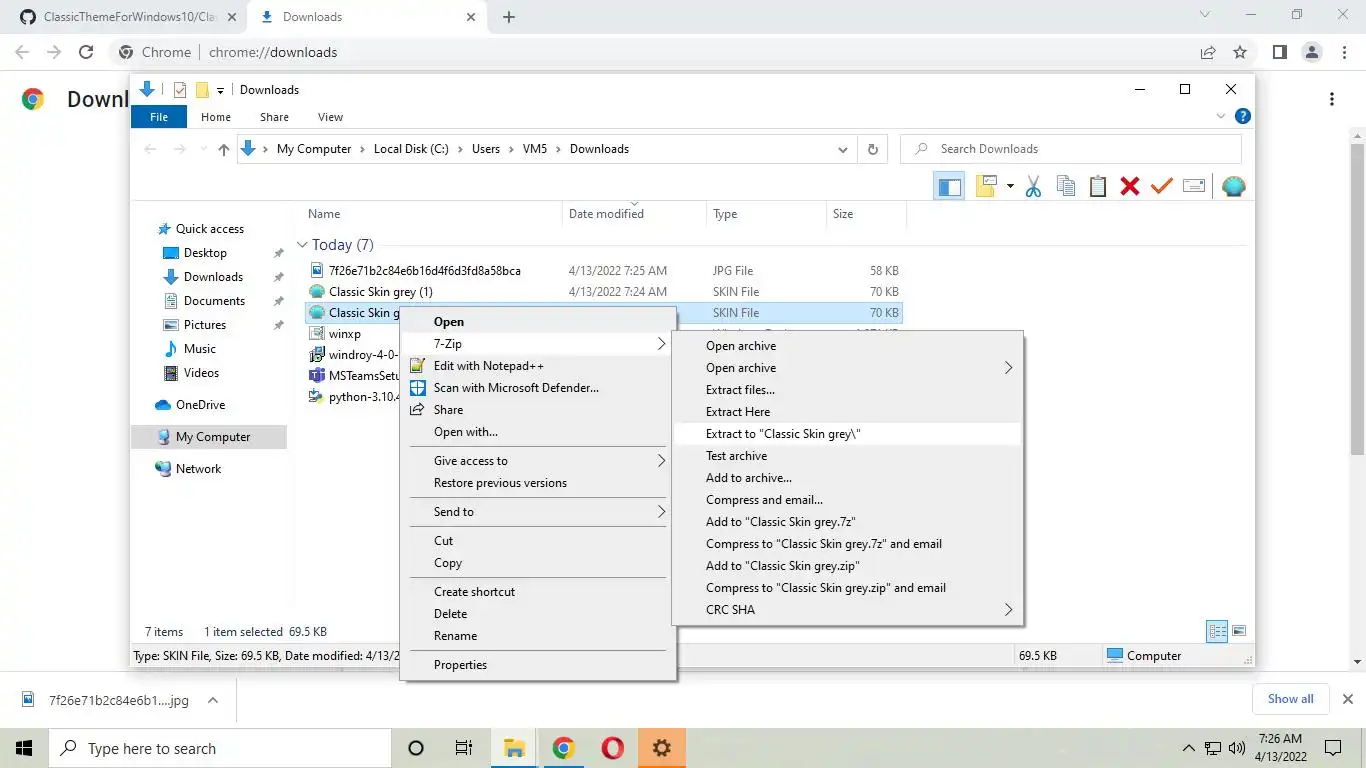Open Opera browser from taskbar

(613, 748)
